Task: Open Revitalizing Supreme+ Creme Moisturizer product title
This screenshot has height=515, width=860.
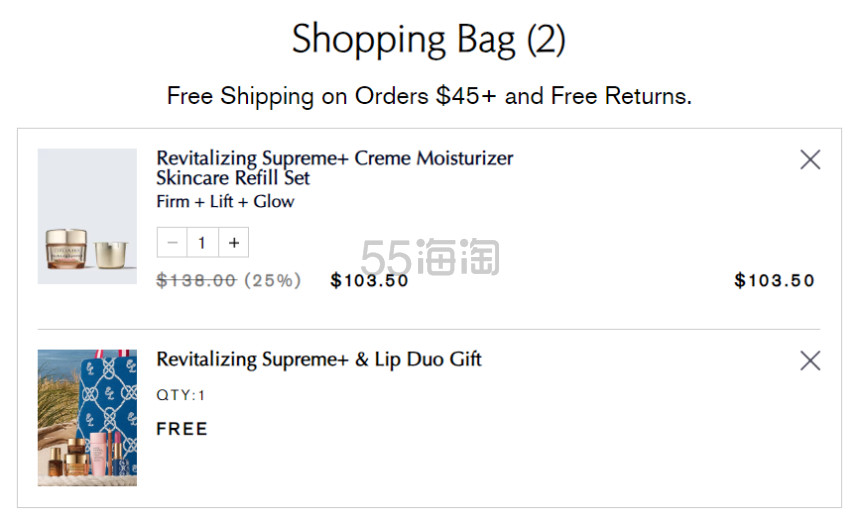Action: [x=335, y=158]
